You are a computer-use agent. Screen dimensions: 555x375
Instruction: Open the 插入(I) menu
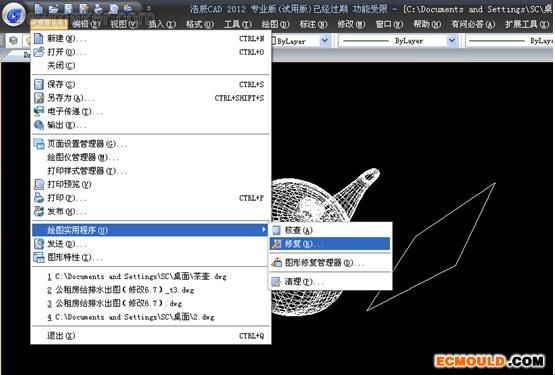(x=161, y=24)
